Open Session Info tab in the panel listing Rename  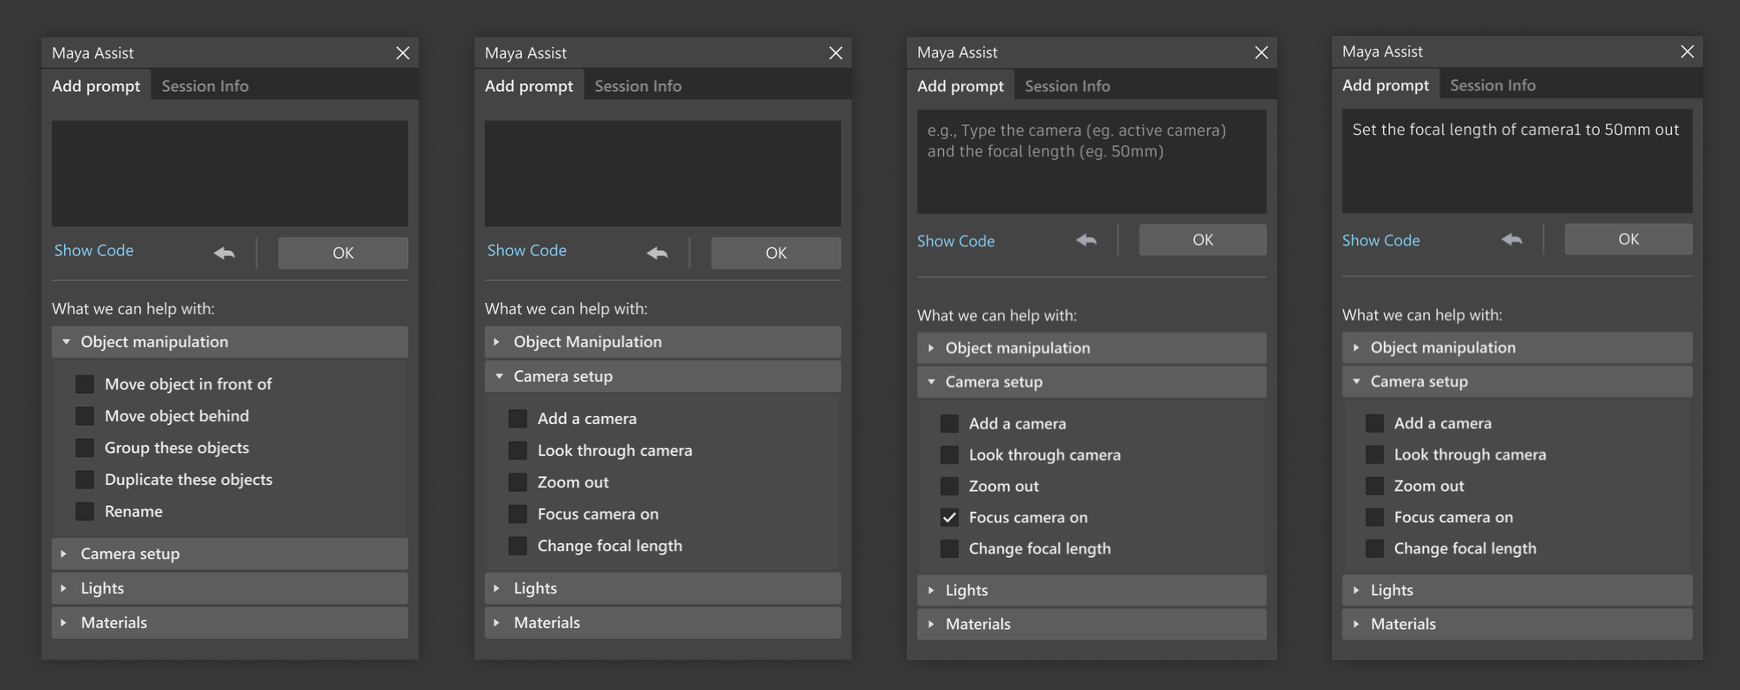click(205, 86)
